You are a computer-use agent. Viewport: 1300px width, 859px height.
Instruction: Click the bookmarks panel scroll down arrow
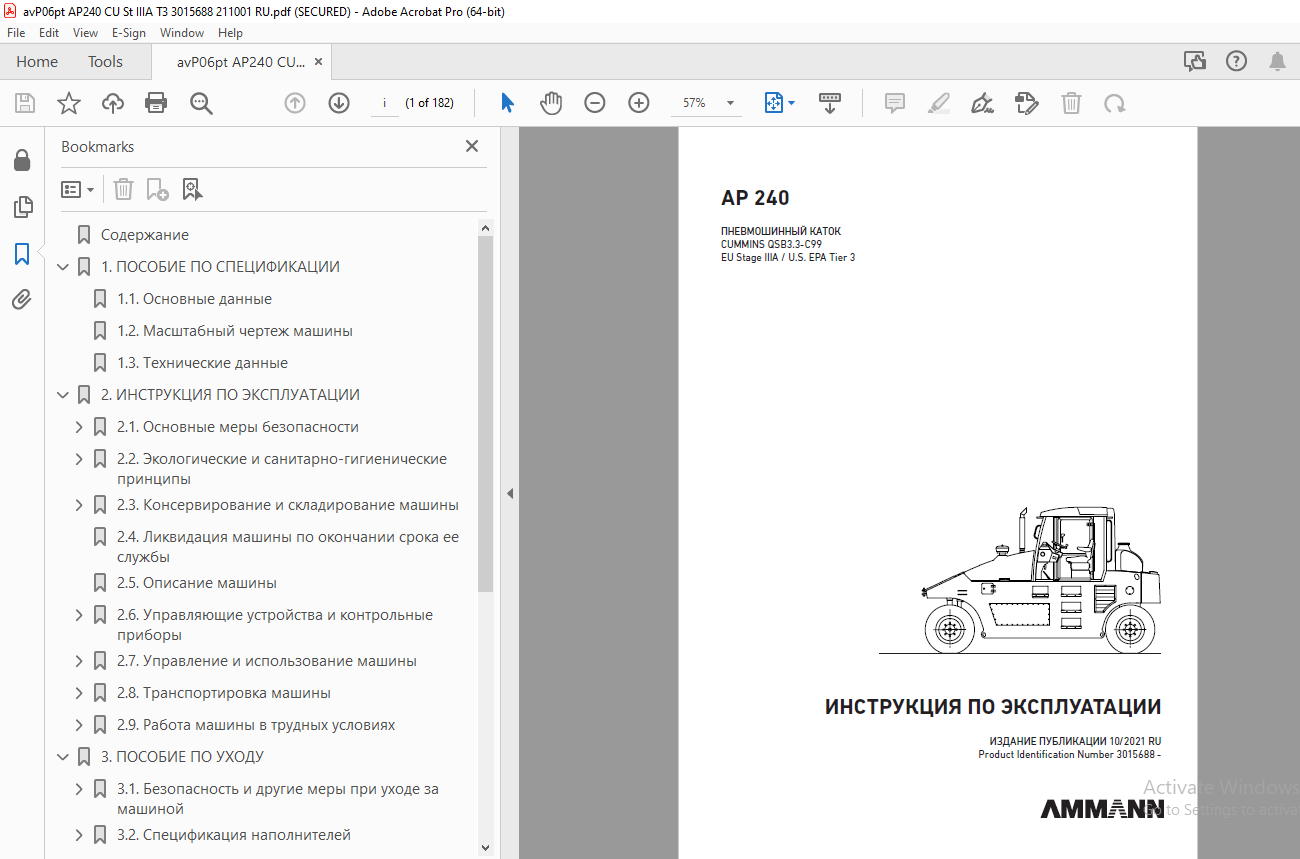pyautogui.click(x=486, y=847)
